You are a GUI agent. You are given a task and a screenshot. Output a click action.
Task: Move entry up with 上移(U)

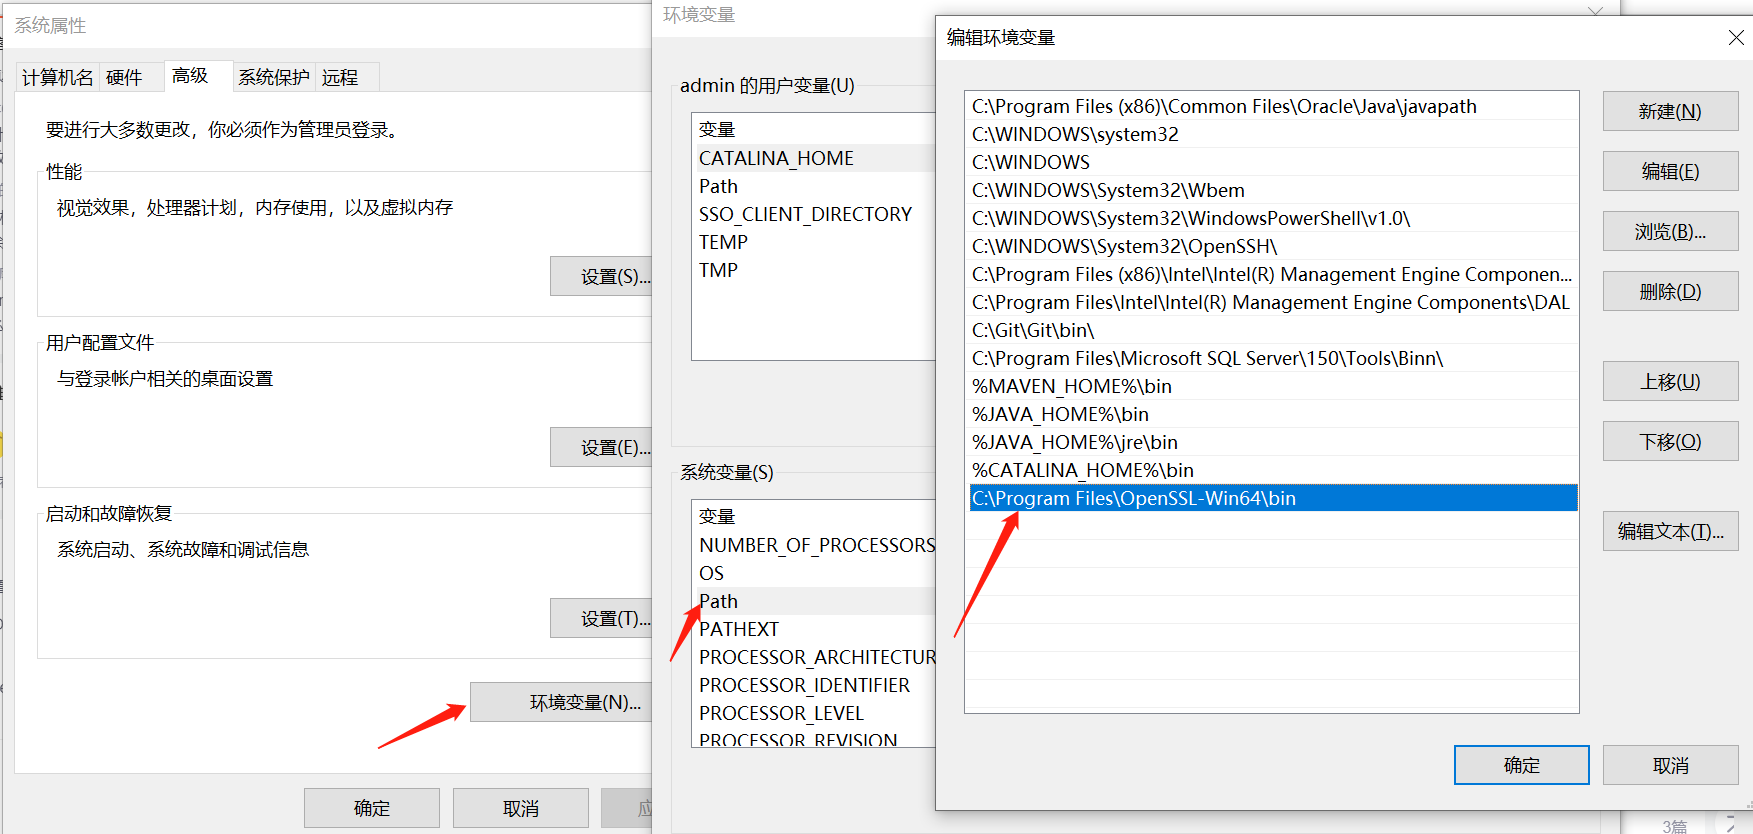(1669, 381)
